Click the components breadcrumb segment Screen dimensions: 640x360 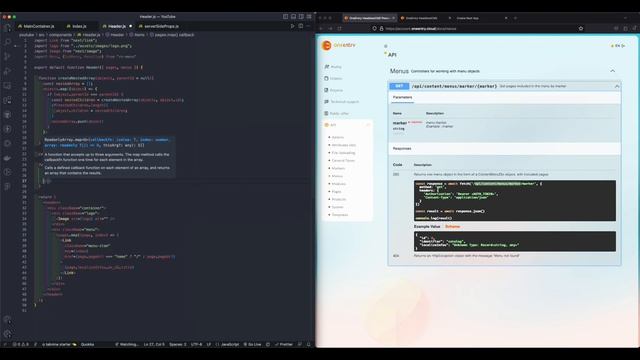pyautogui.click(x=60, y=35)
